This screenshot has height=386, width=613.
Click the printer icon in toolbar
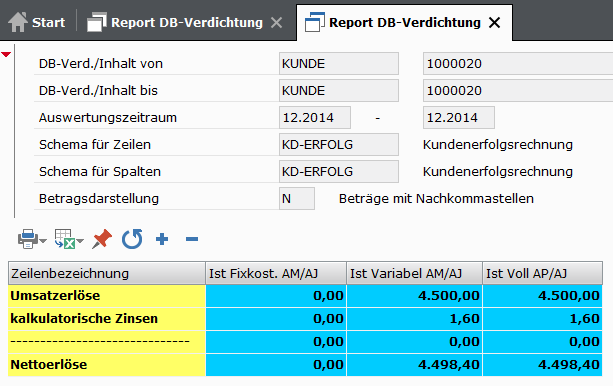pos(28,239)
